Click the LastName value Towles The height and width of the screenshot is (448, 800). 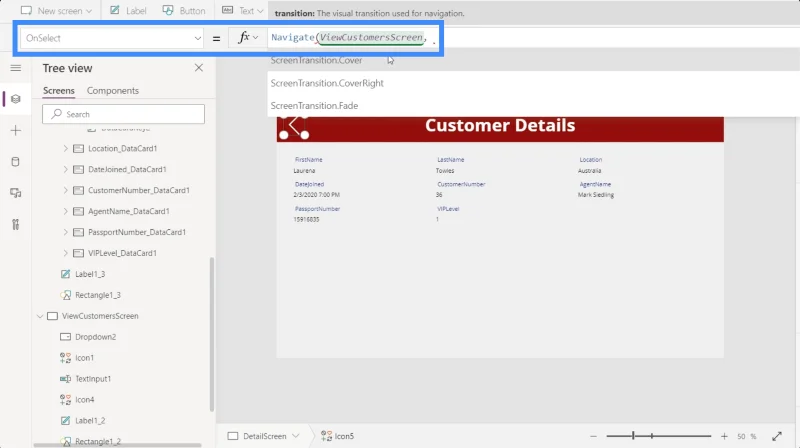click(445, 170)
